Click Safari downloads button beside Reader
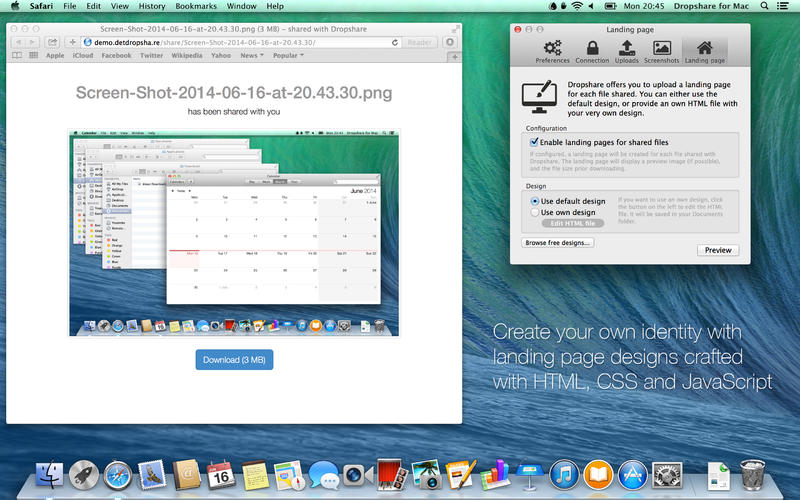 point(450,42)
